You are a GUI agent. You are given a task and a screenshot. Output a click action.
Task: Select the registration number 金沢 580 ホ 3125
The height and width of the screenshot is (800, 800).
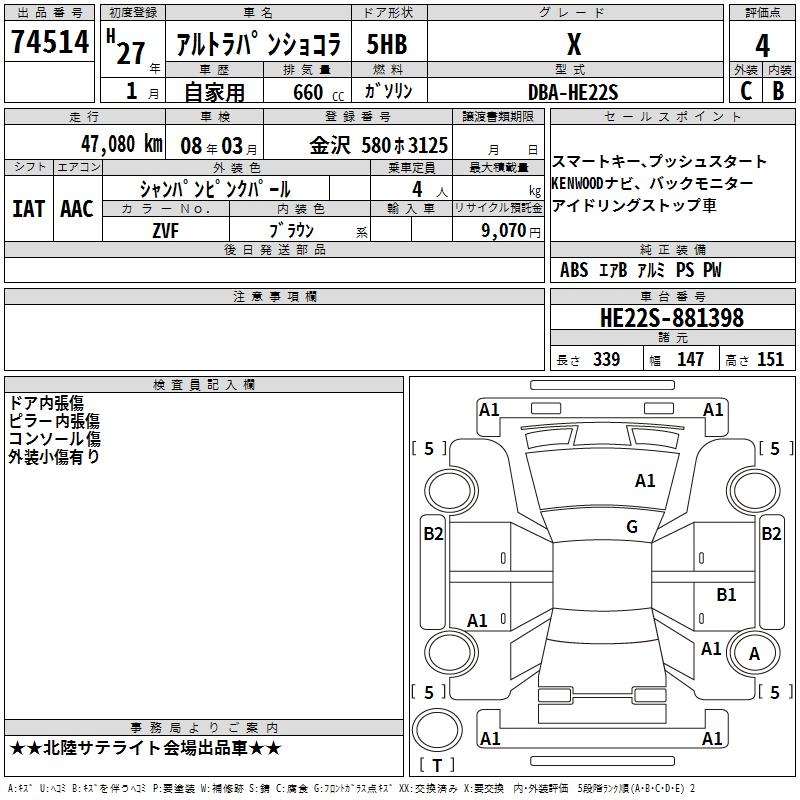coord(379,145)
